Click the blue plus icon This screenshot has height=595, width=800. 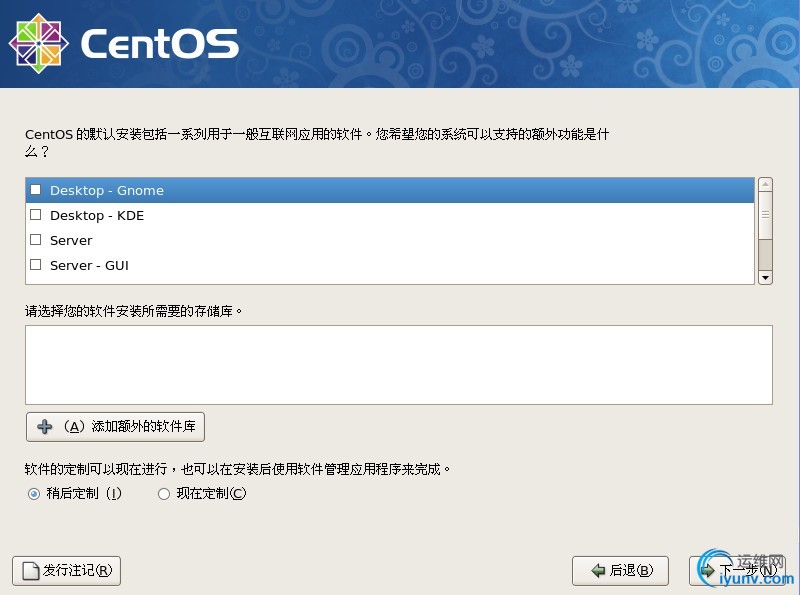(x=45, y=427)
